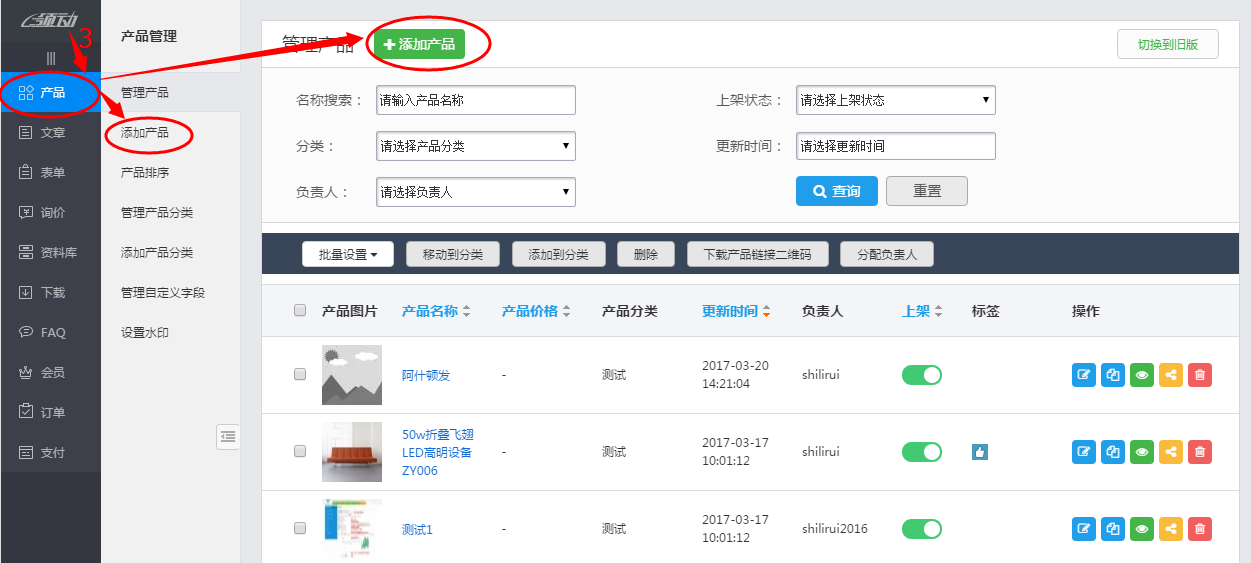Viewport: 1251px width, 563px height.
Task: Click the orange share icon for 阿什顿发
Action: click(1171, 375)
